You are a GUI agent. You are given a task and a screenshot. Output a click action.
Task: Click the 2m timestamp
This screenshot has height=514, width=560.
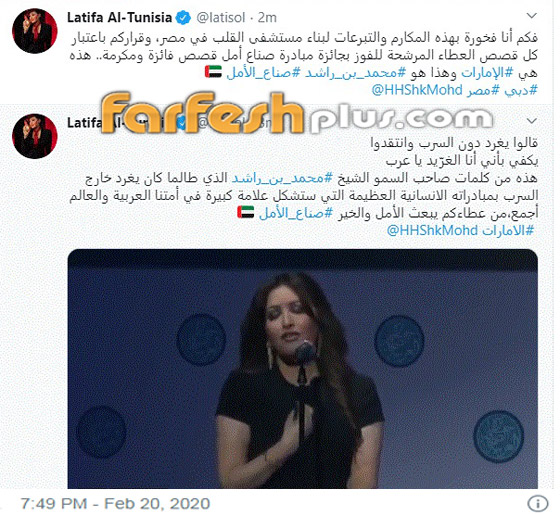click(x=267, y=17)
